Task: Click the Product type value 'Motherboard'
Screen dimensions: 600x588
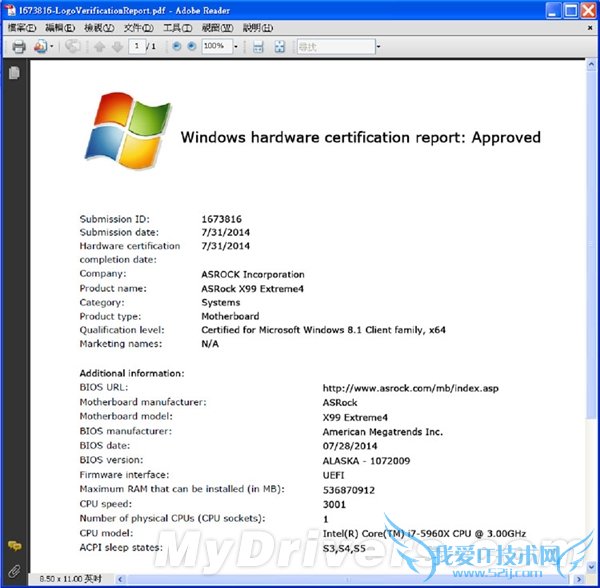Action: [230, 316]
